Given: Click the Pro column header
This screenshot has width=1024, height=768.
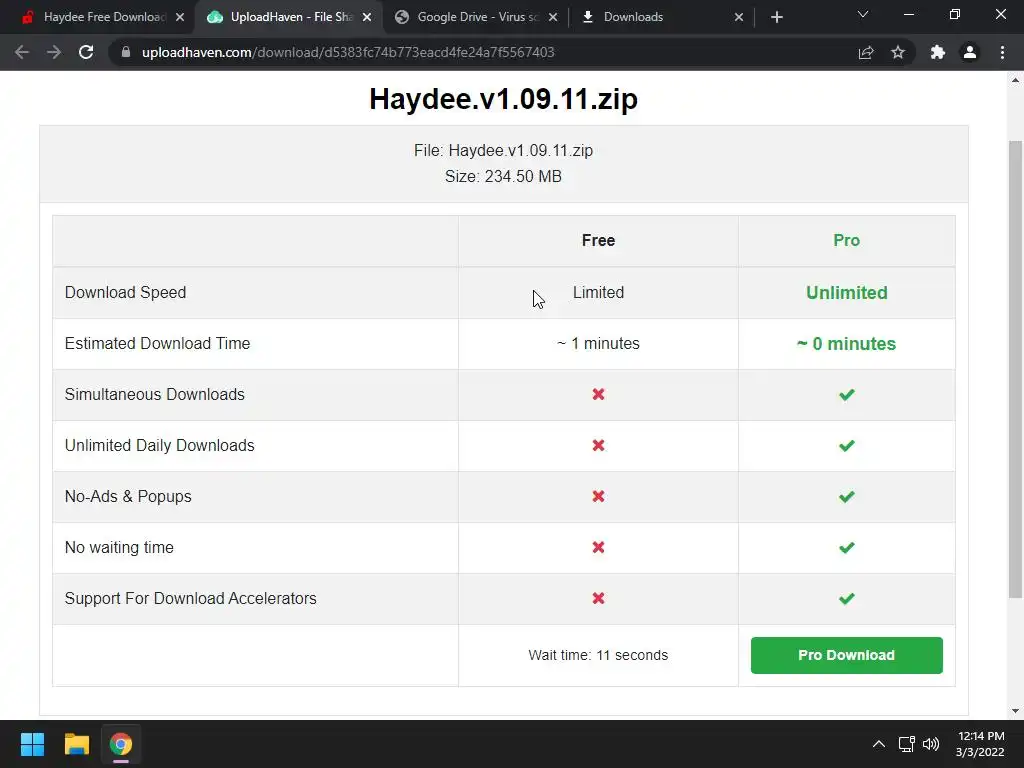Looking at the screenshot, I should coord(846,240).
